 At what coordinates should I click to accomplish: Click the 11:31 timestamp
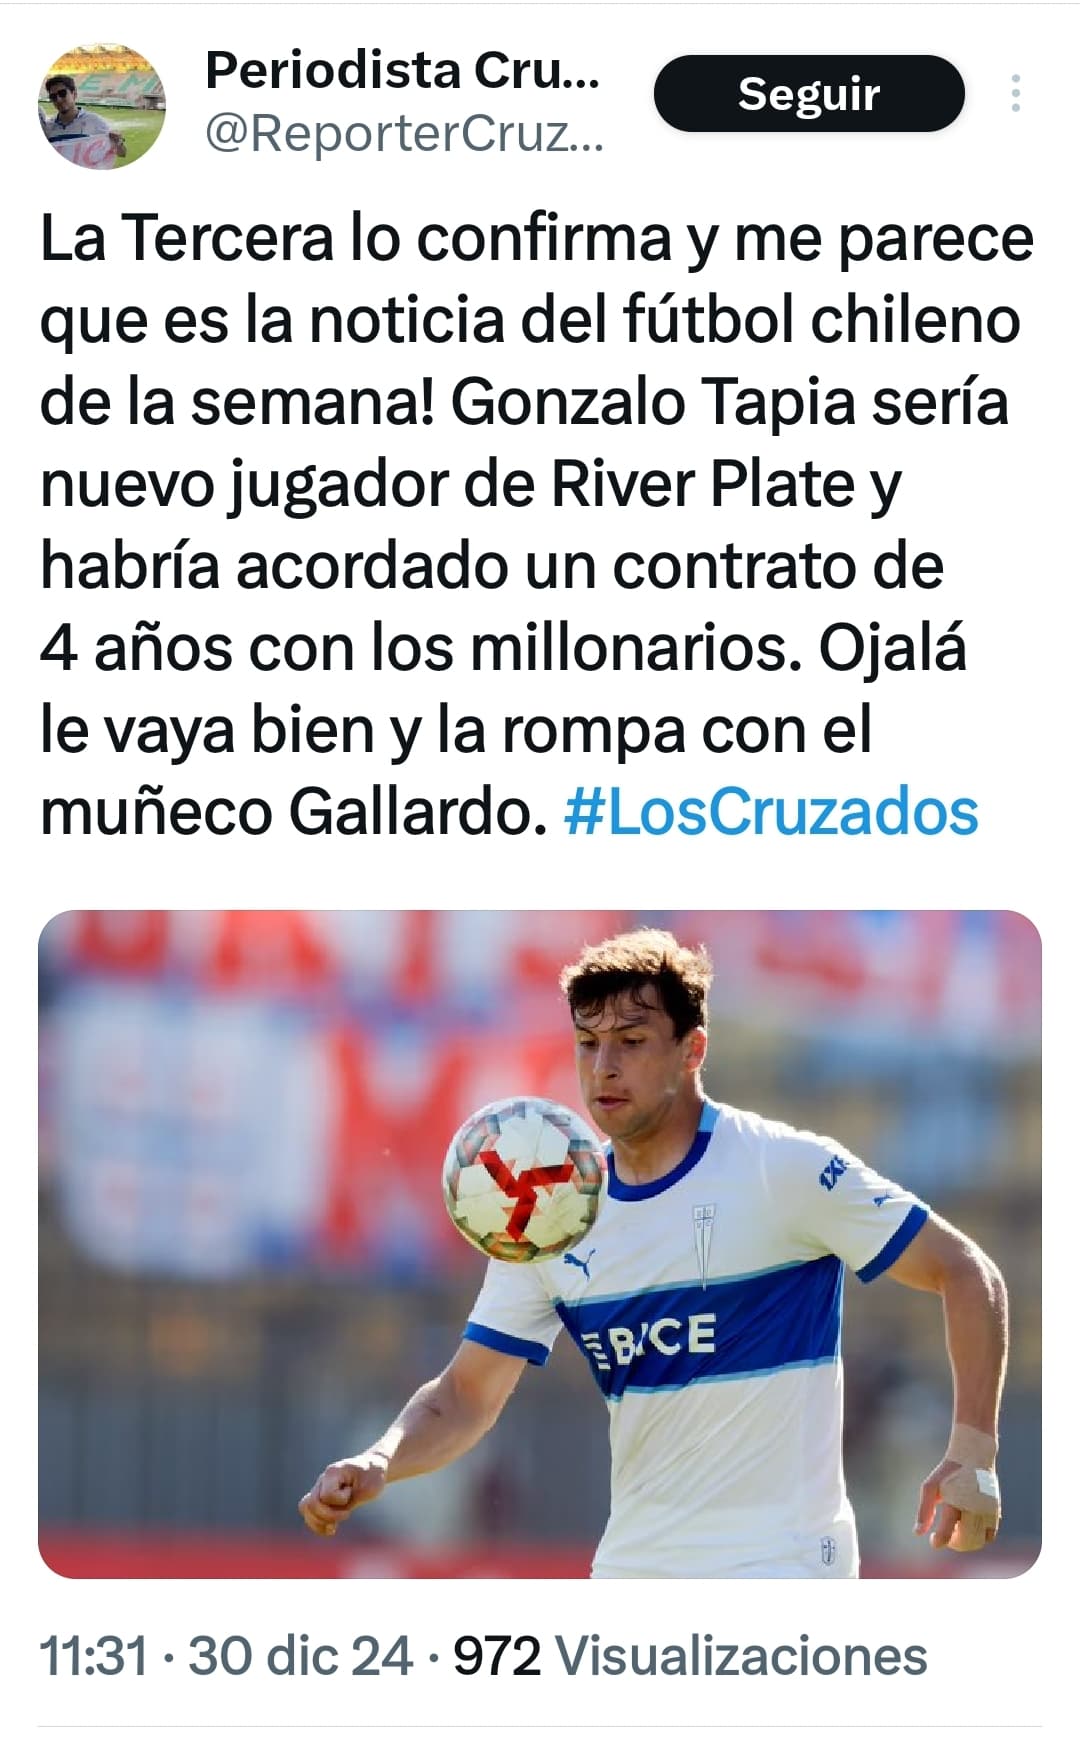click(94, 1655)
